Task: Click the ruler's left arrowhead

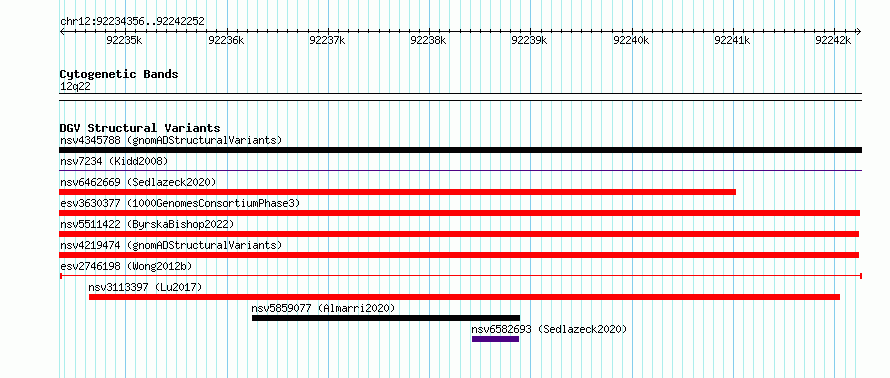Action: click(62, 32)
